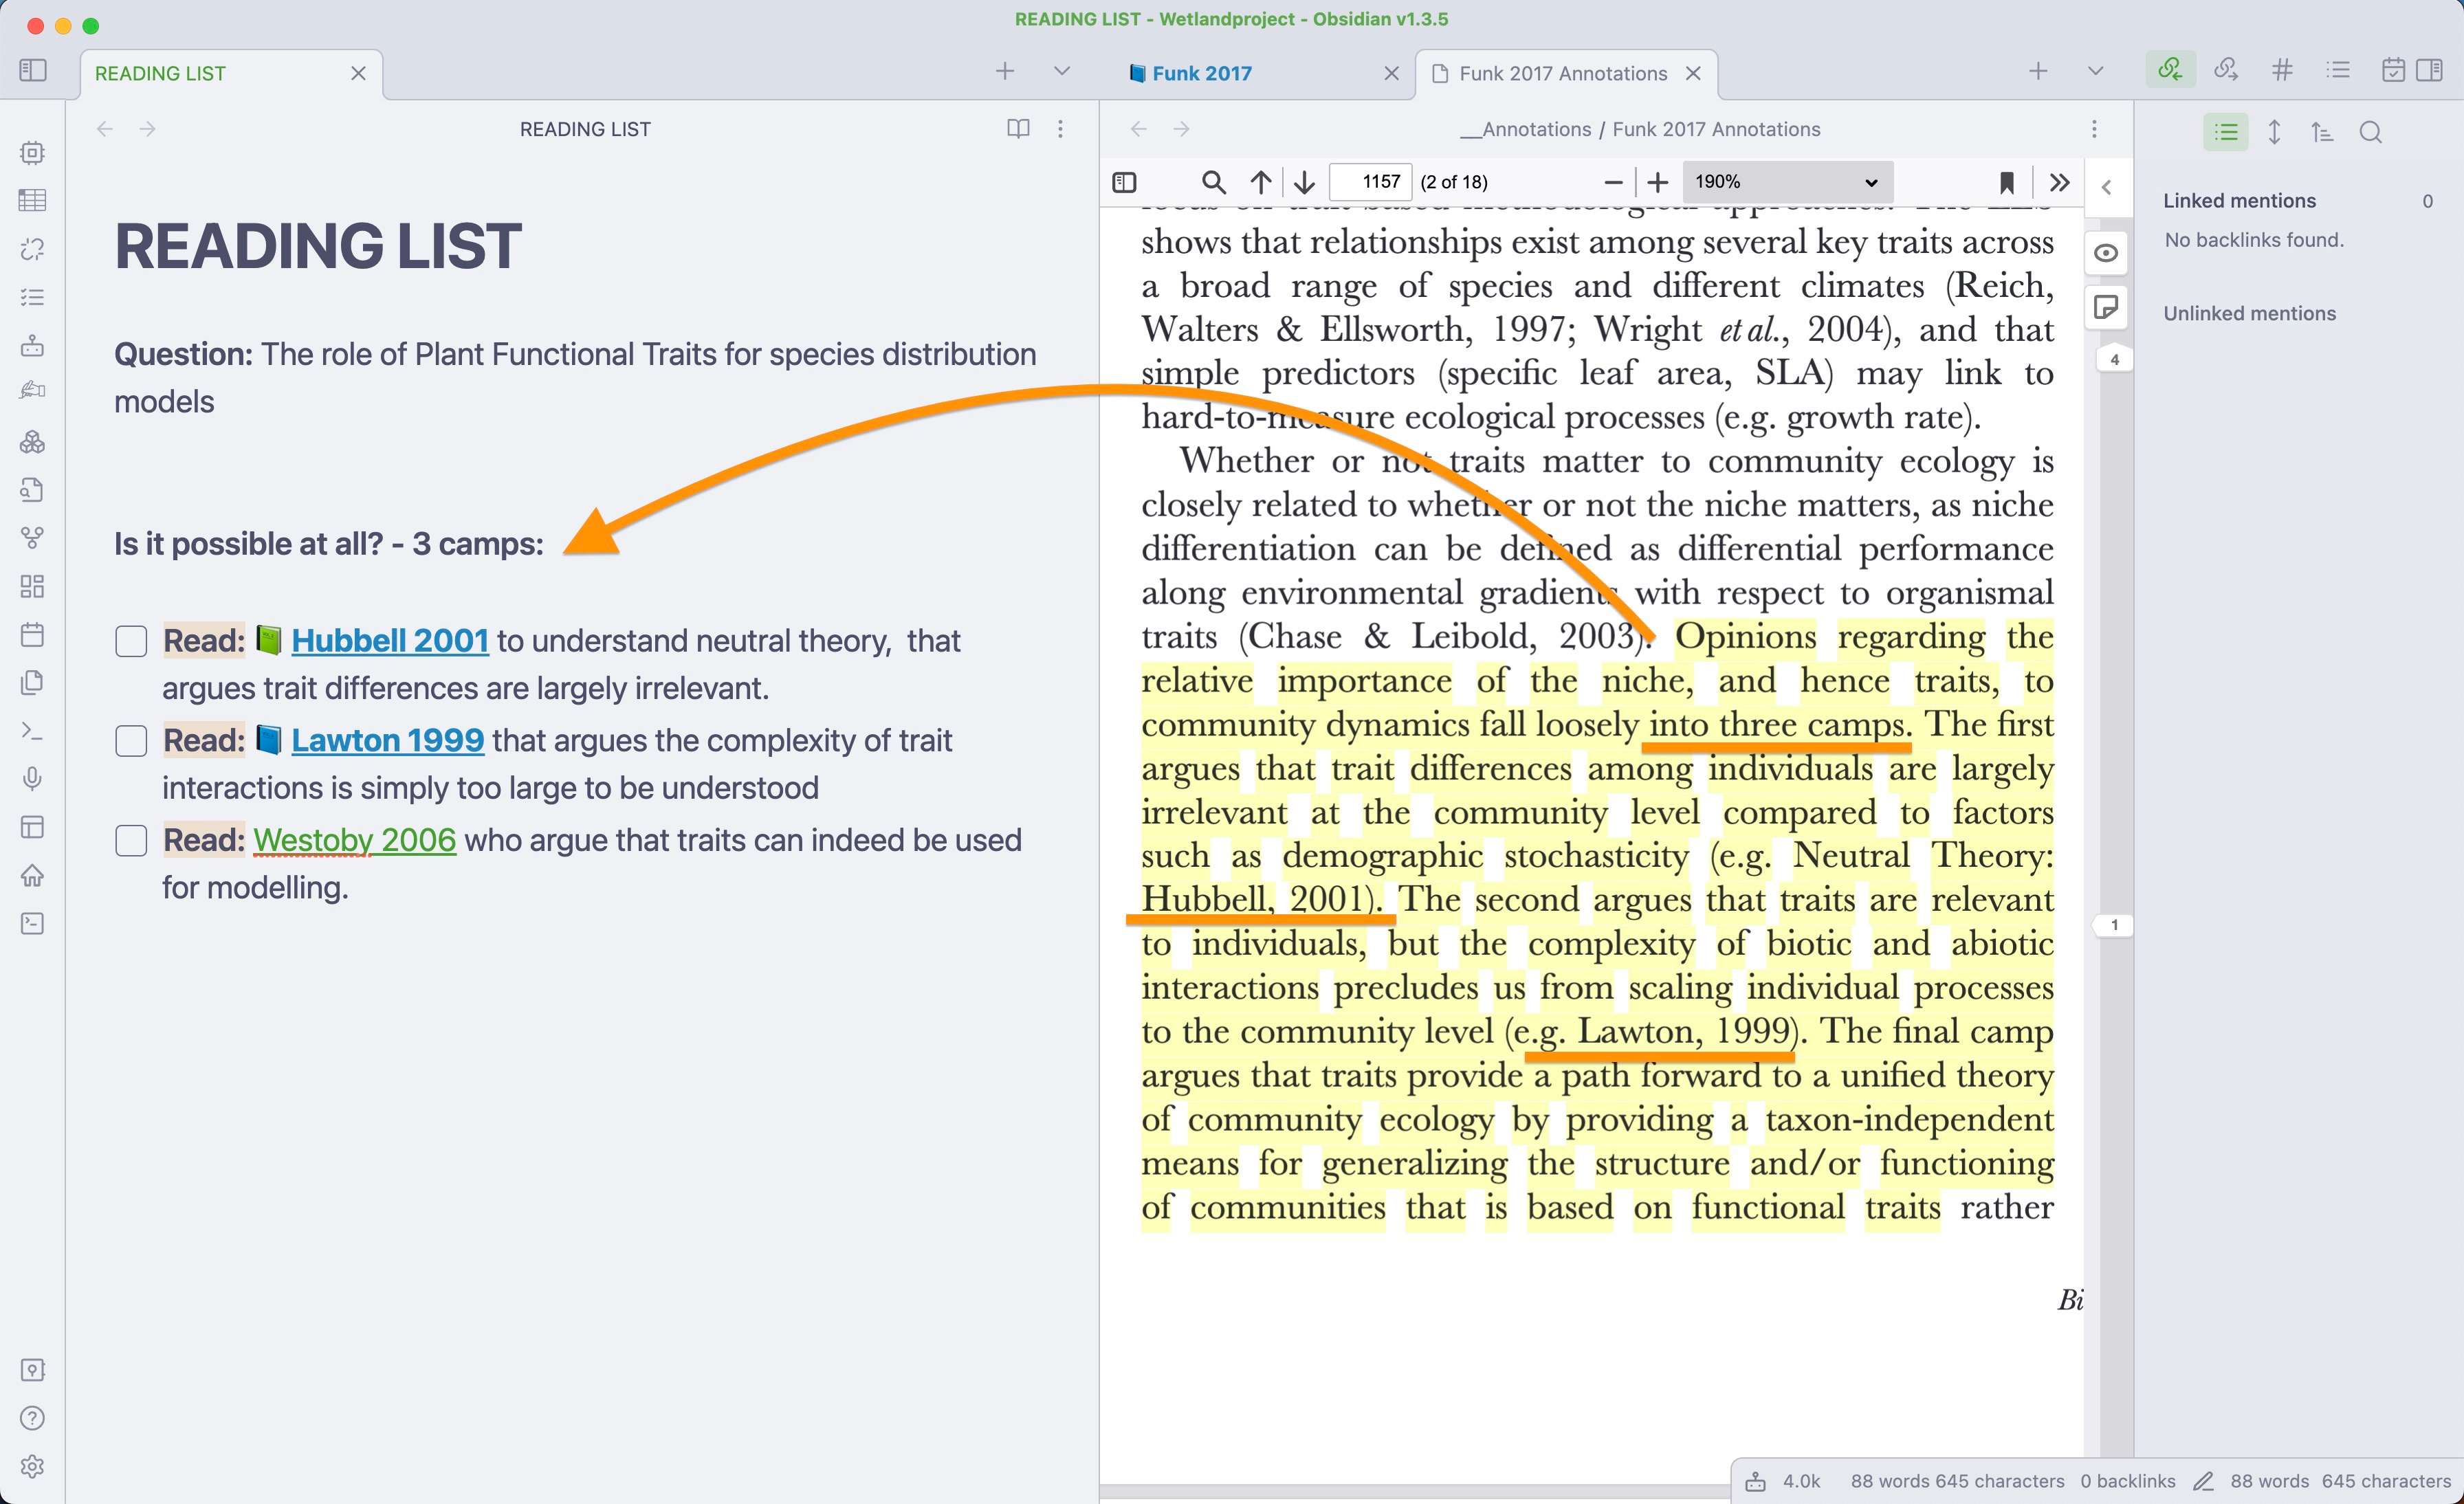Navigate back in Annotations pane

(x=1138, y=129)
